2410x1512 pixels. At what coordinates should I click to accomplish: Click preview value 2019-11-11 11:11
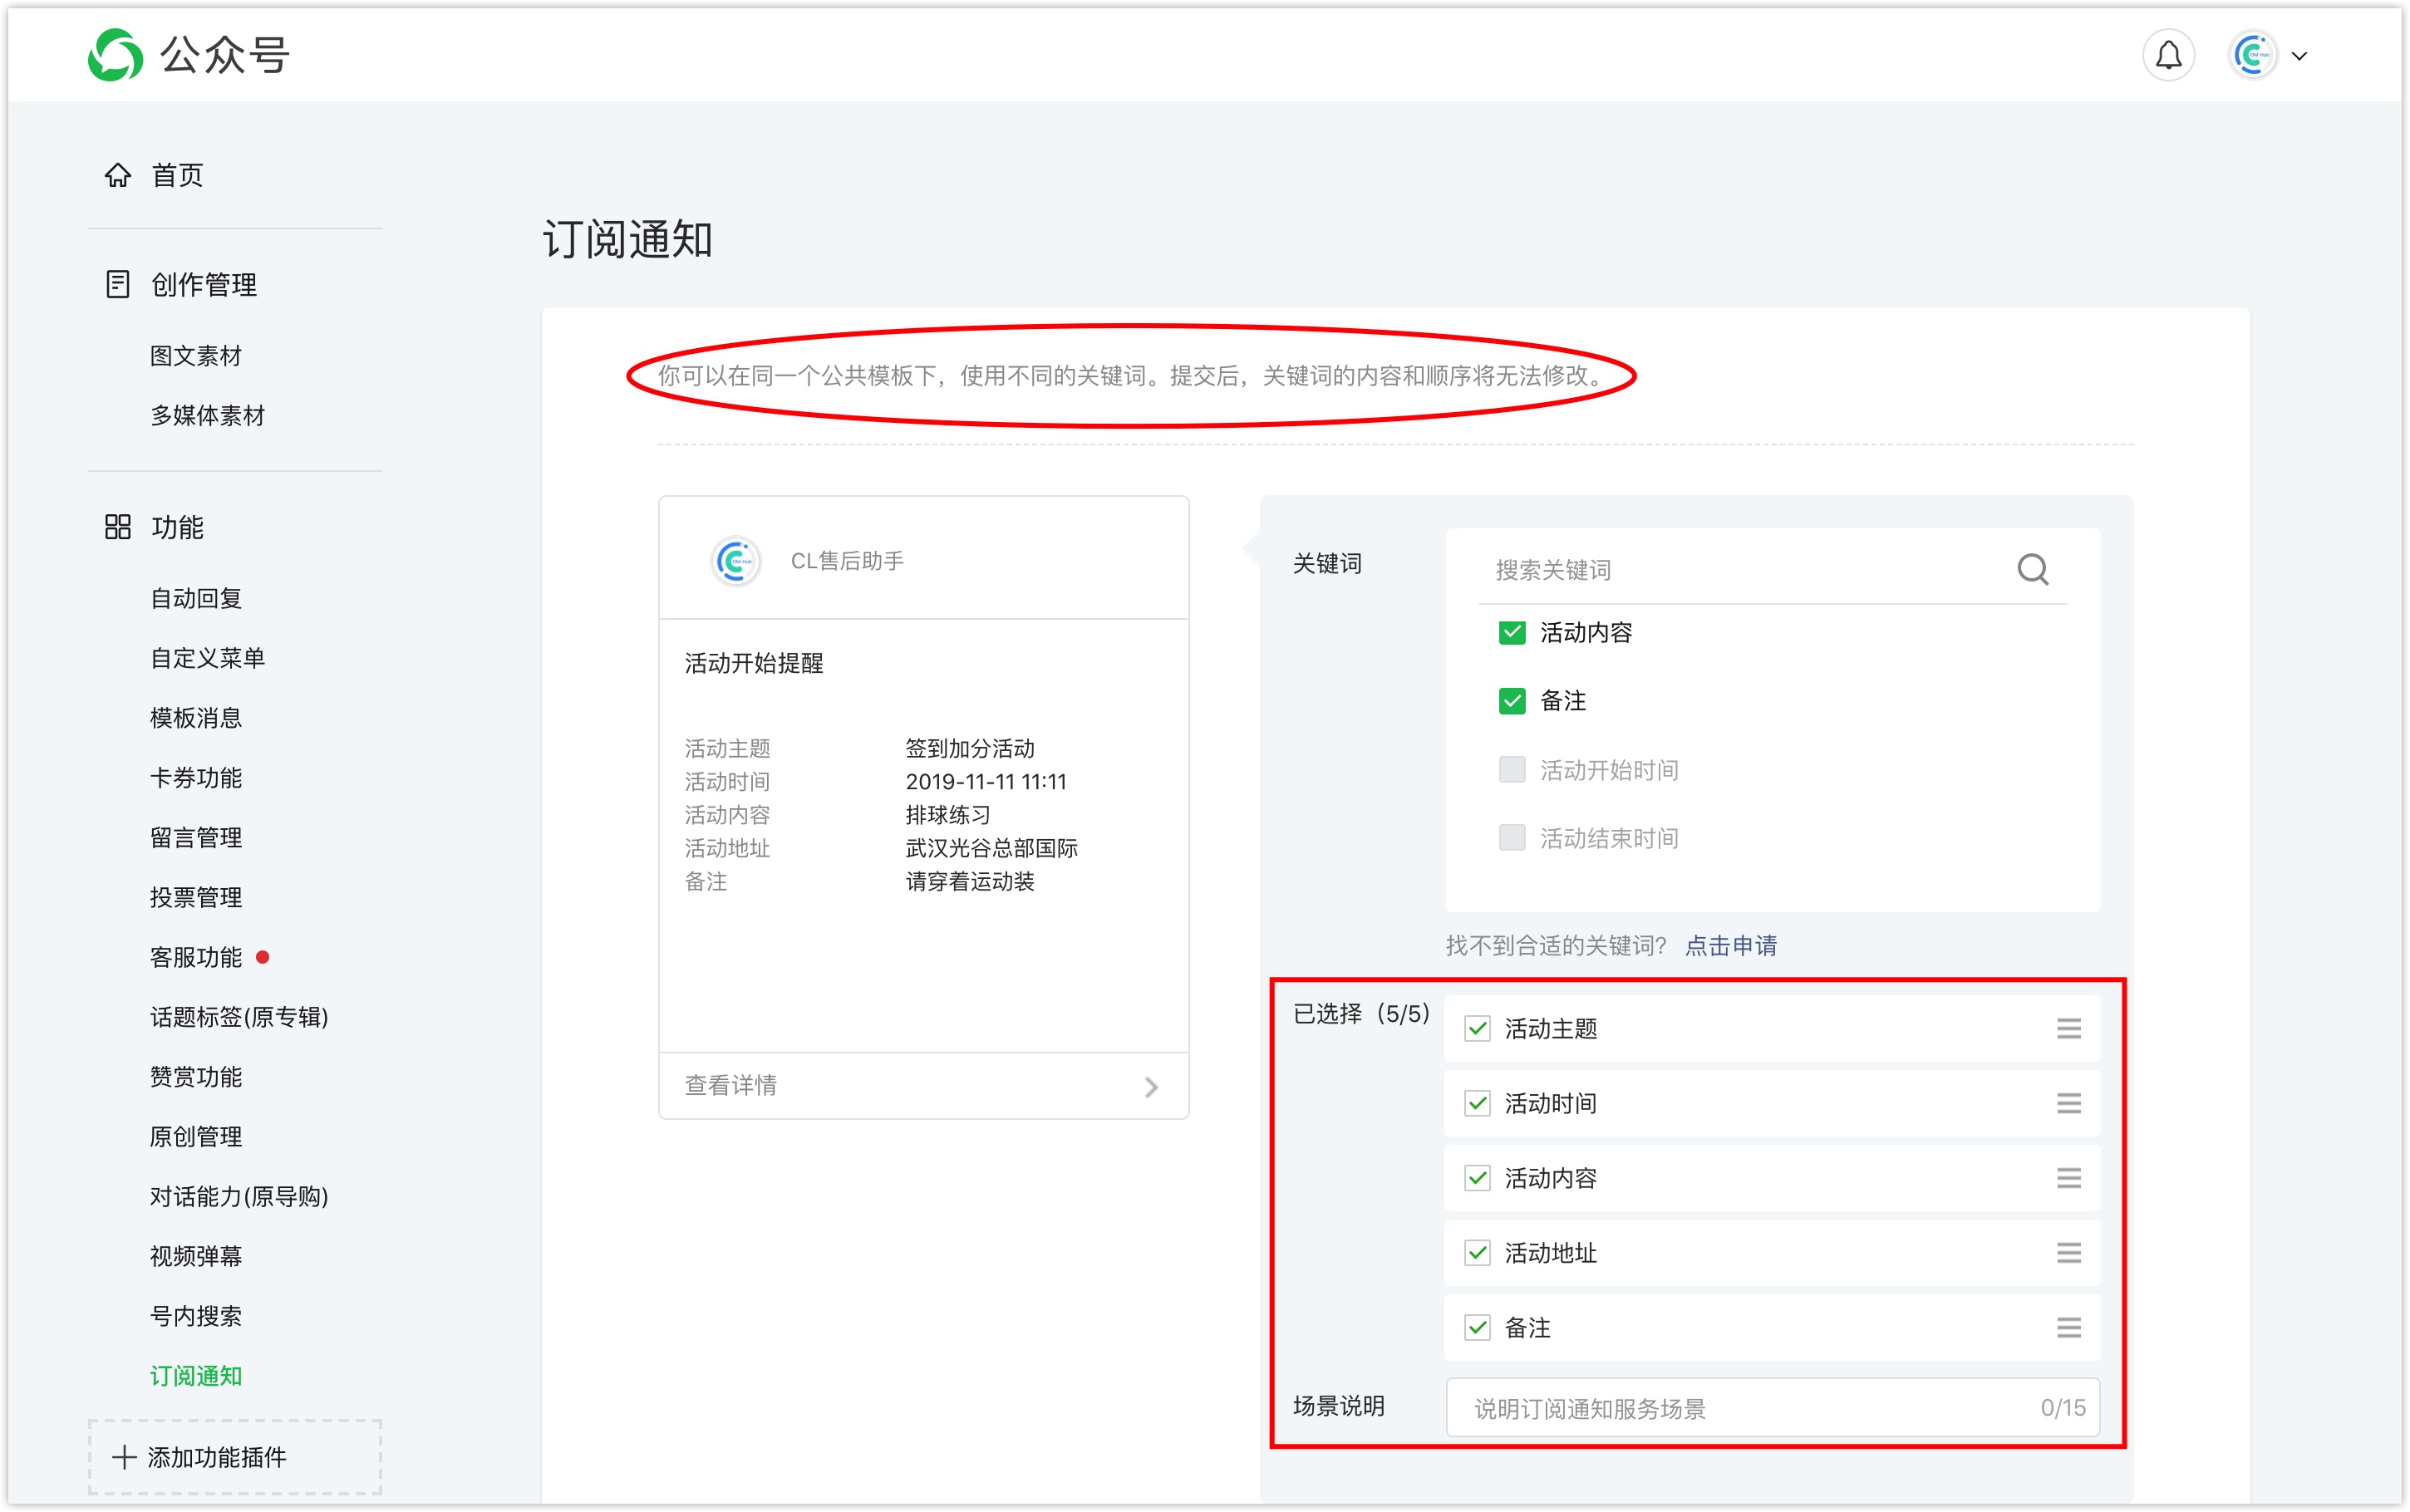click(986, 781)
